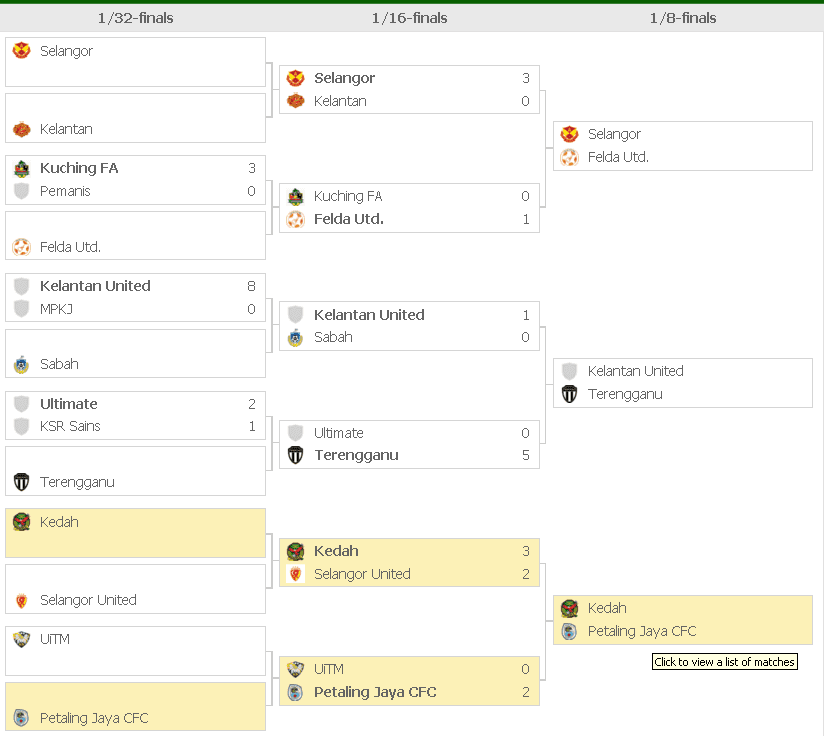Select the 1/8-finals column header
Viewport: 825px width, 736px height.
[x=683, y=18]
